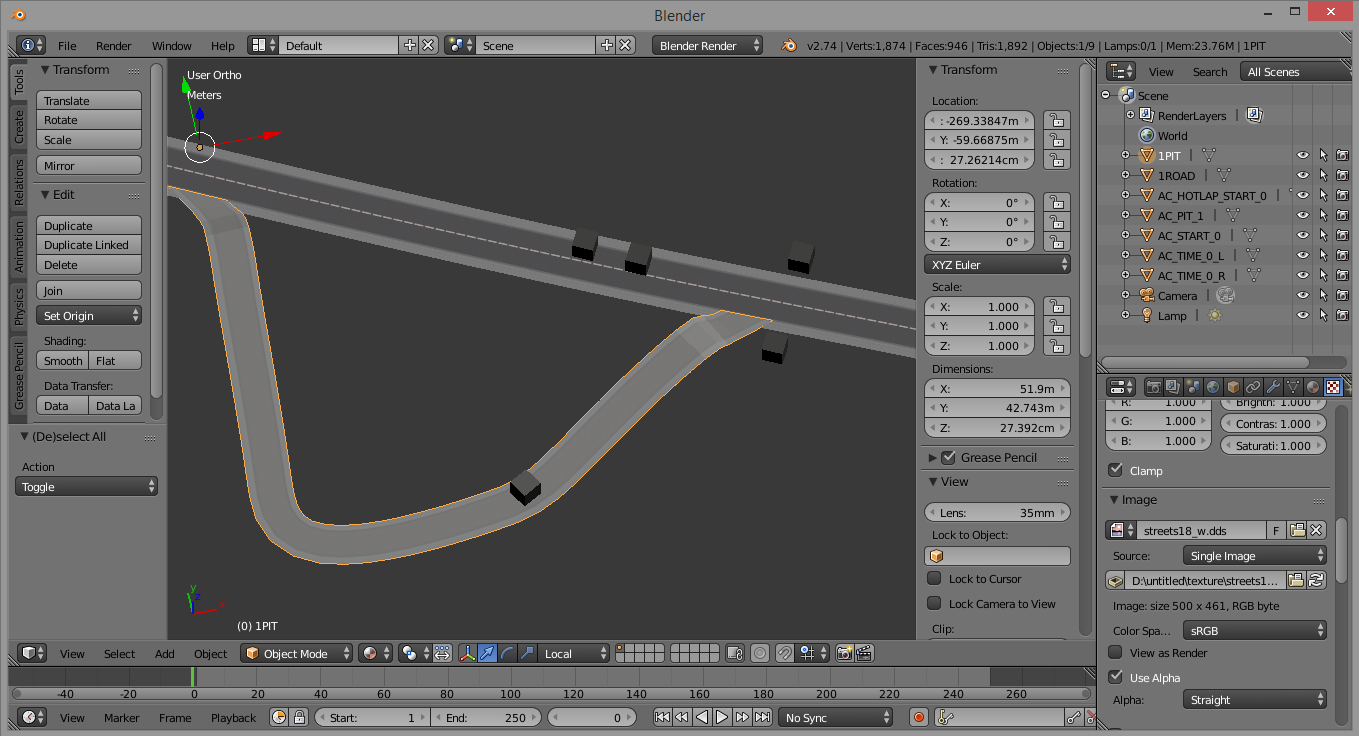
Task: Open the Texture properties tab (checker icon)
Action: [x=1333, y=387]
